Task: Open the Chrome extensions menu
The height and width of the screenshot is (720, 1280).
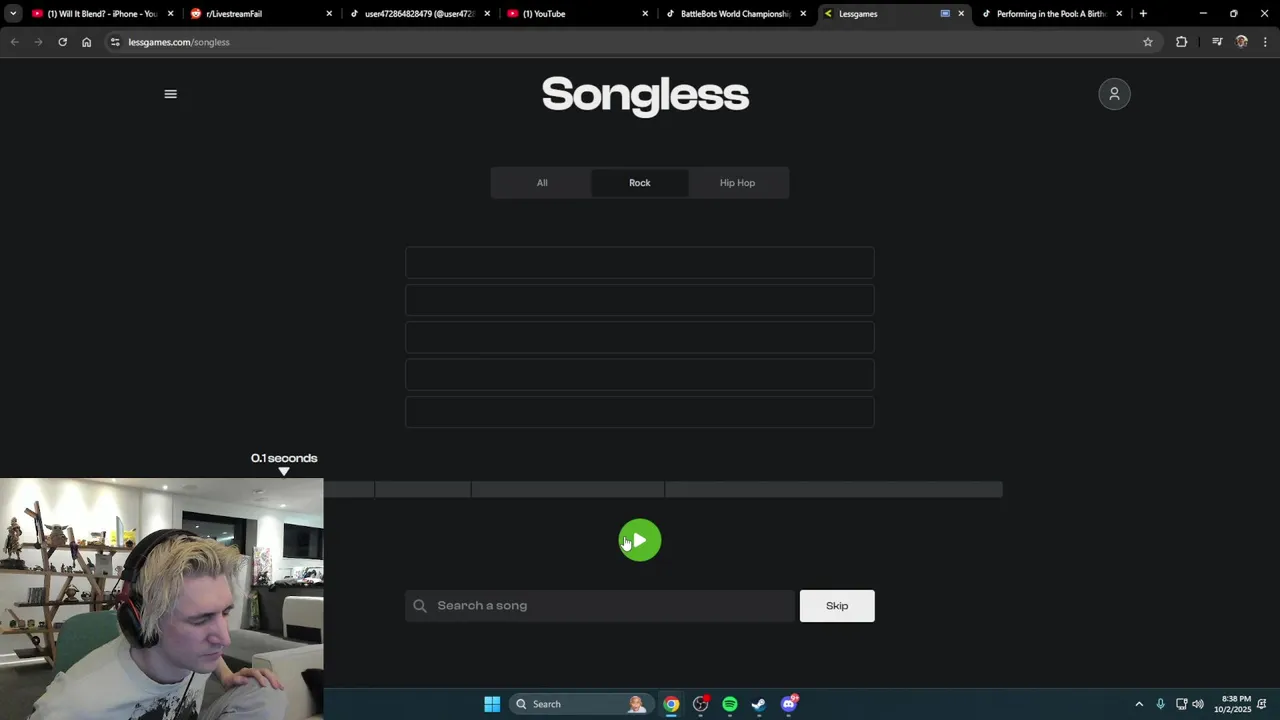Action: point(1181,42)
